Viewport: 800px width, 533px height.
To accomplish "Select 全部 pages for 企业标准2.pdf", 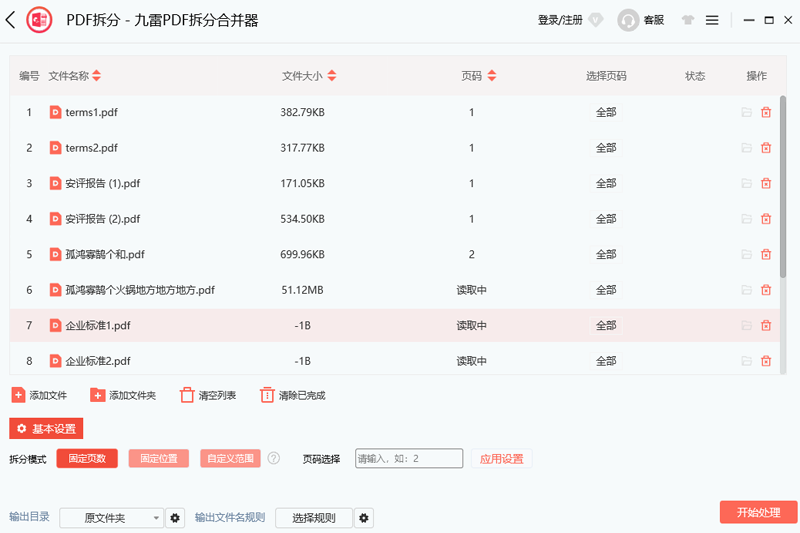I will click(x=606, y=361).
